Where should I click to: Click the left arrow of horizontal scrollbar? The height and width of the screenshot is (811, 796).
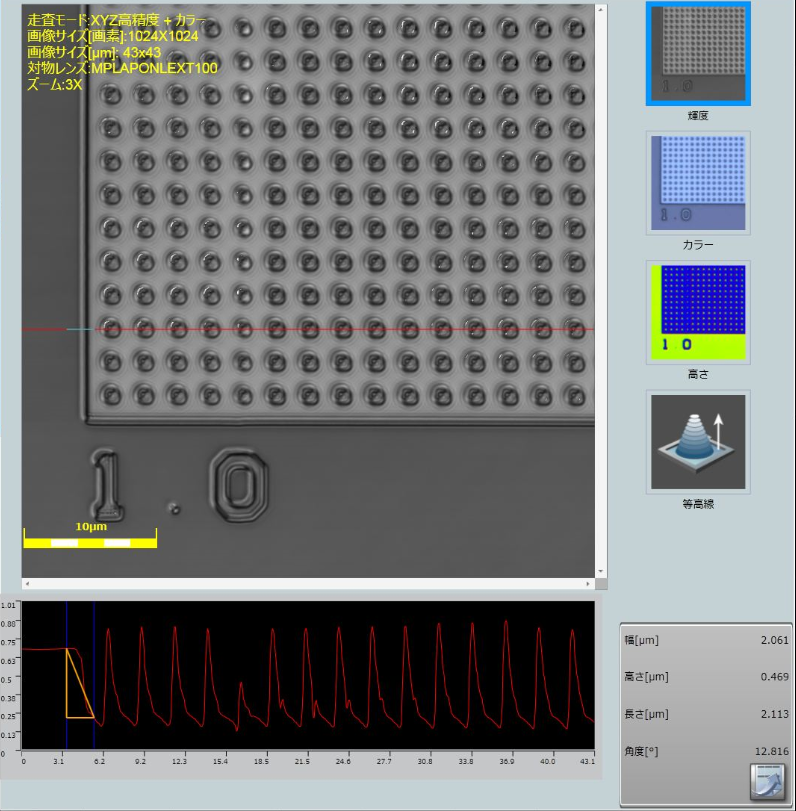click(27, 583)
